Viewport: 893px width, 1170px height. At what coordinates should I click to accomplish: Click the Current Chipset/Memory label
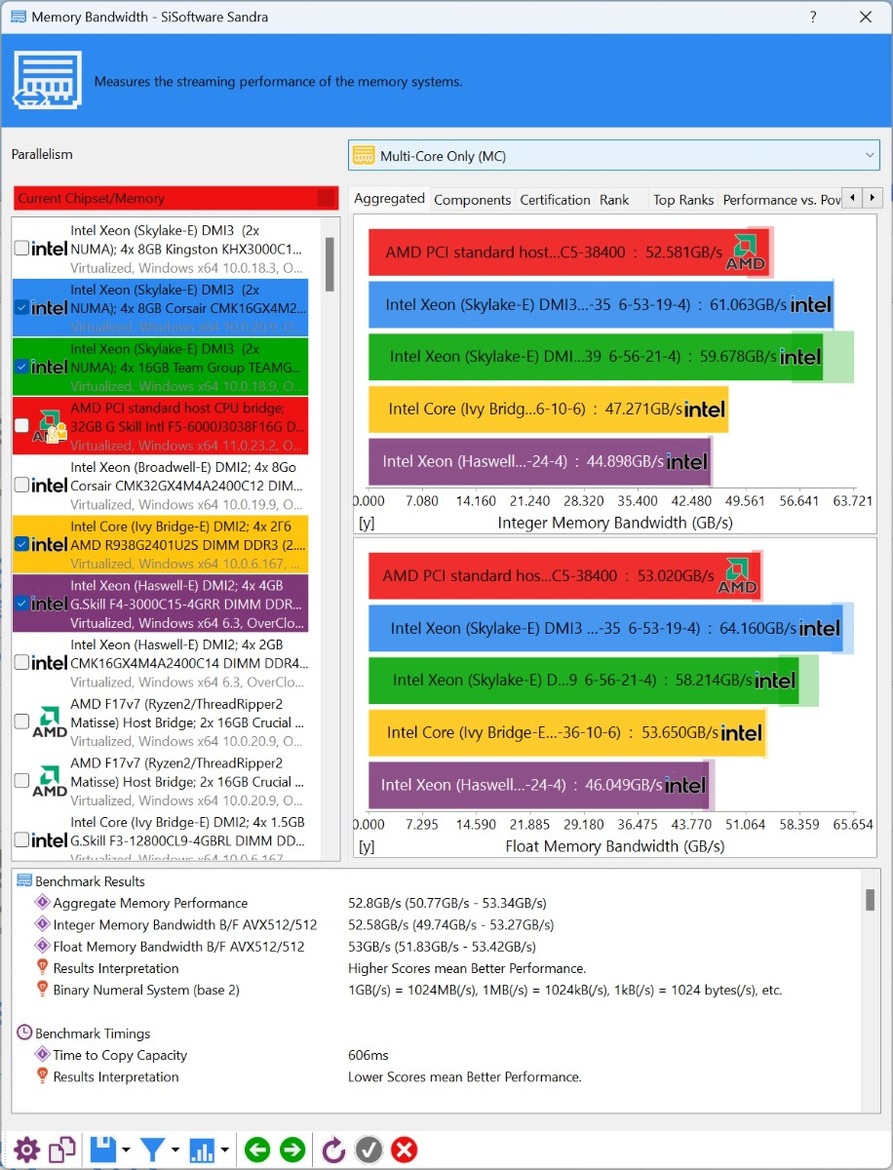91,198
